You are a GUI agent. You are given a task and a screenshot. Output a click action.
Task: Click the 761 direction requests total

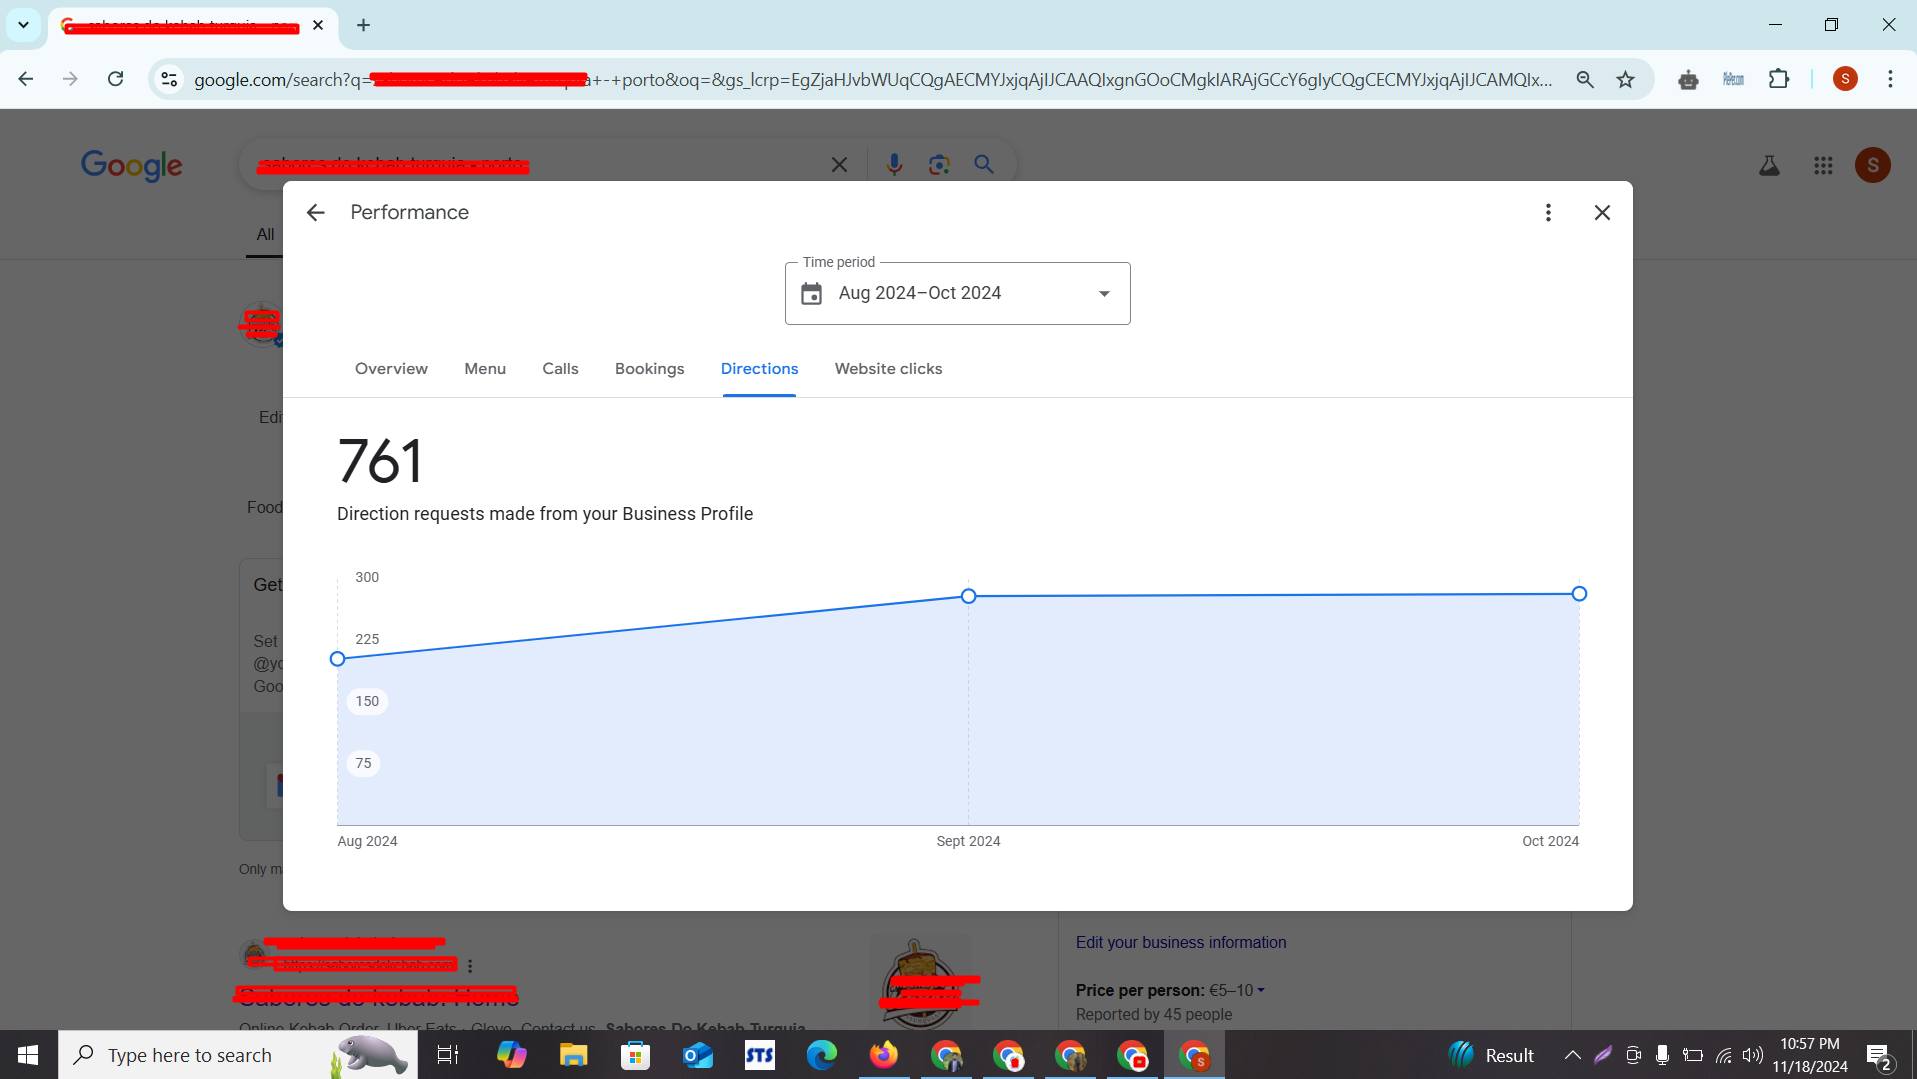point(380,461)
